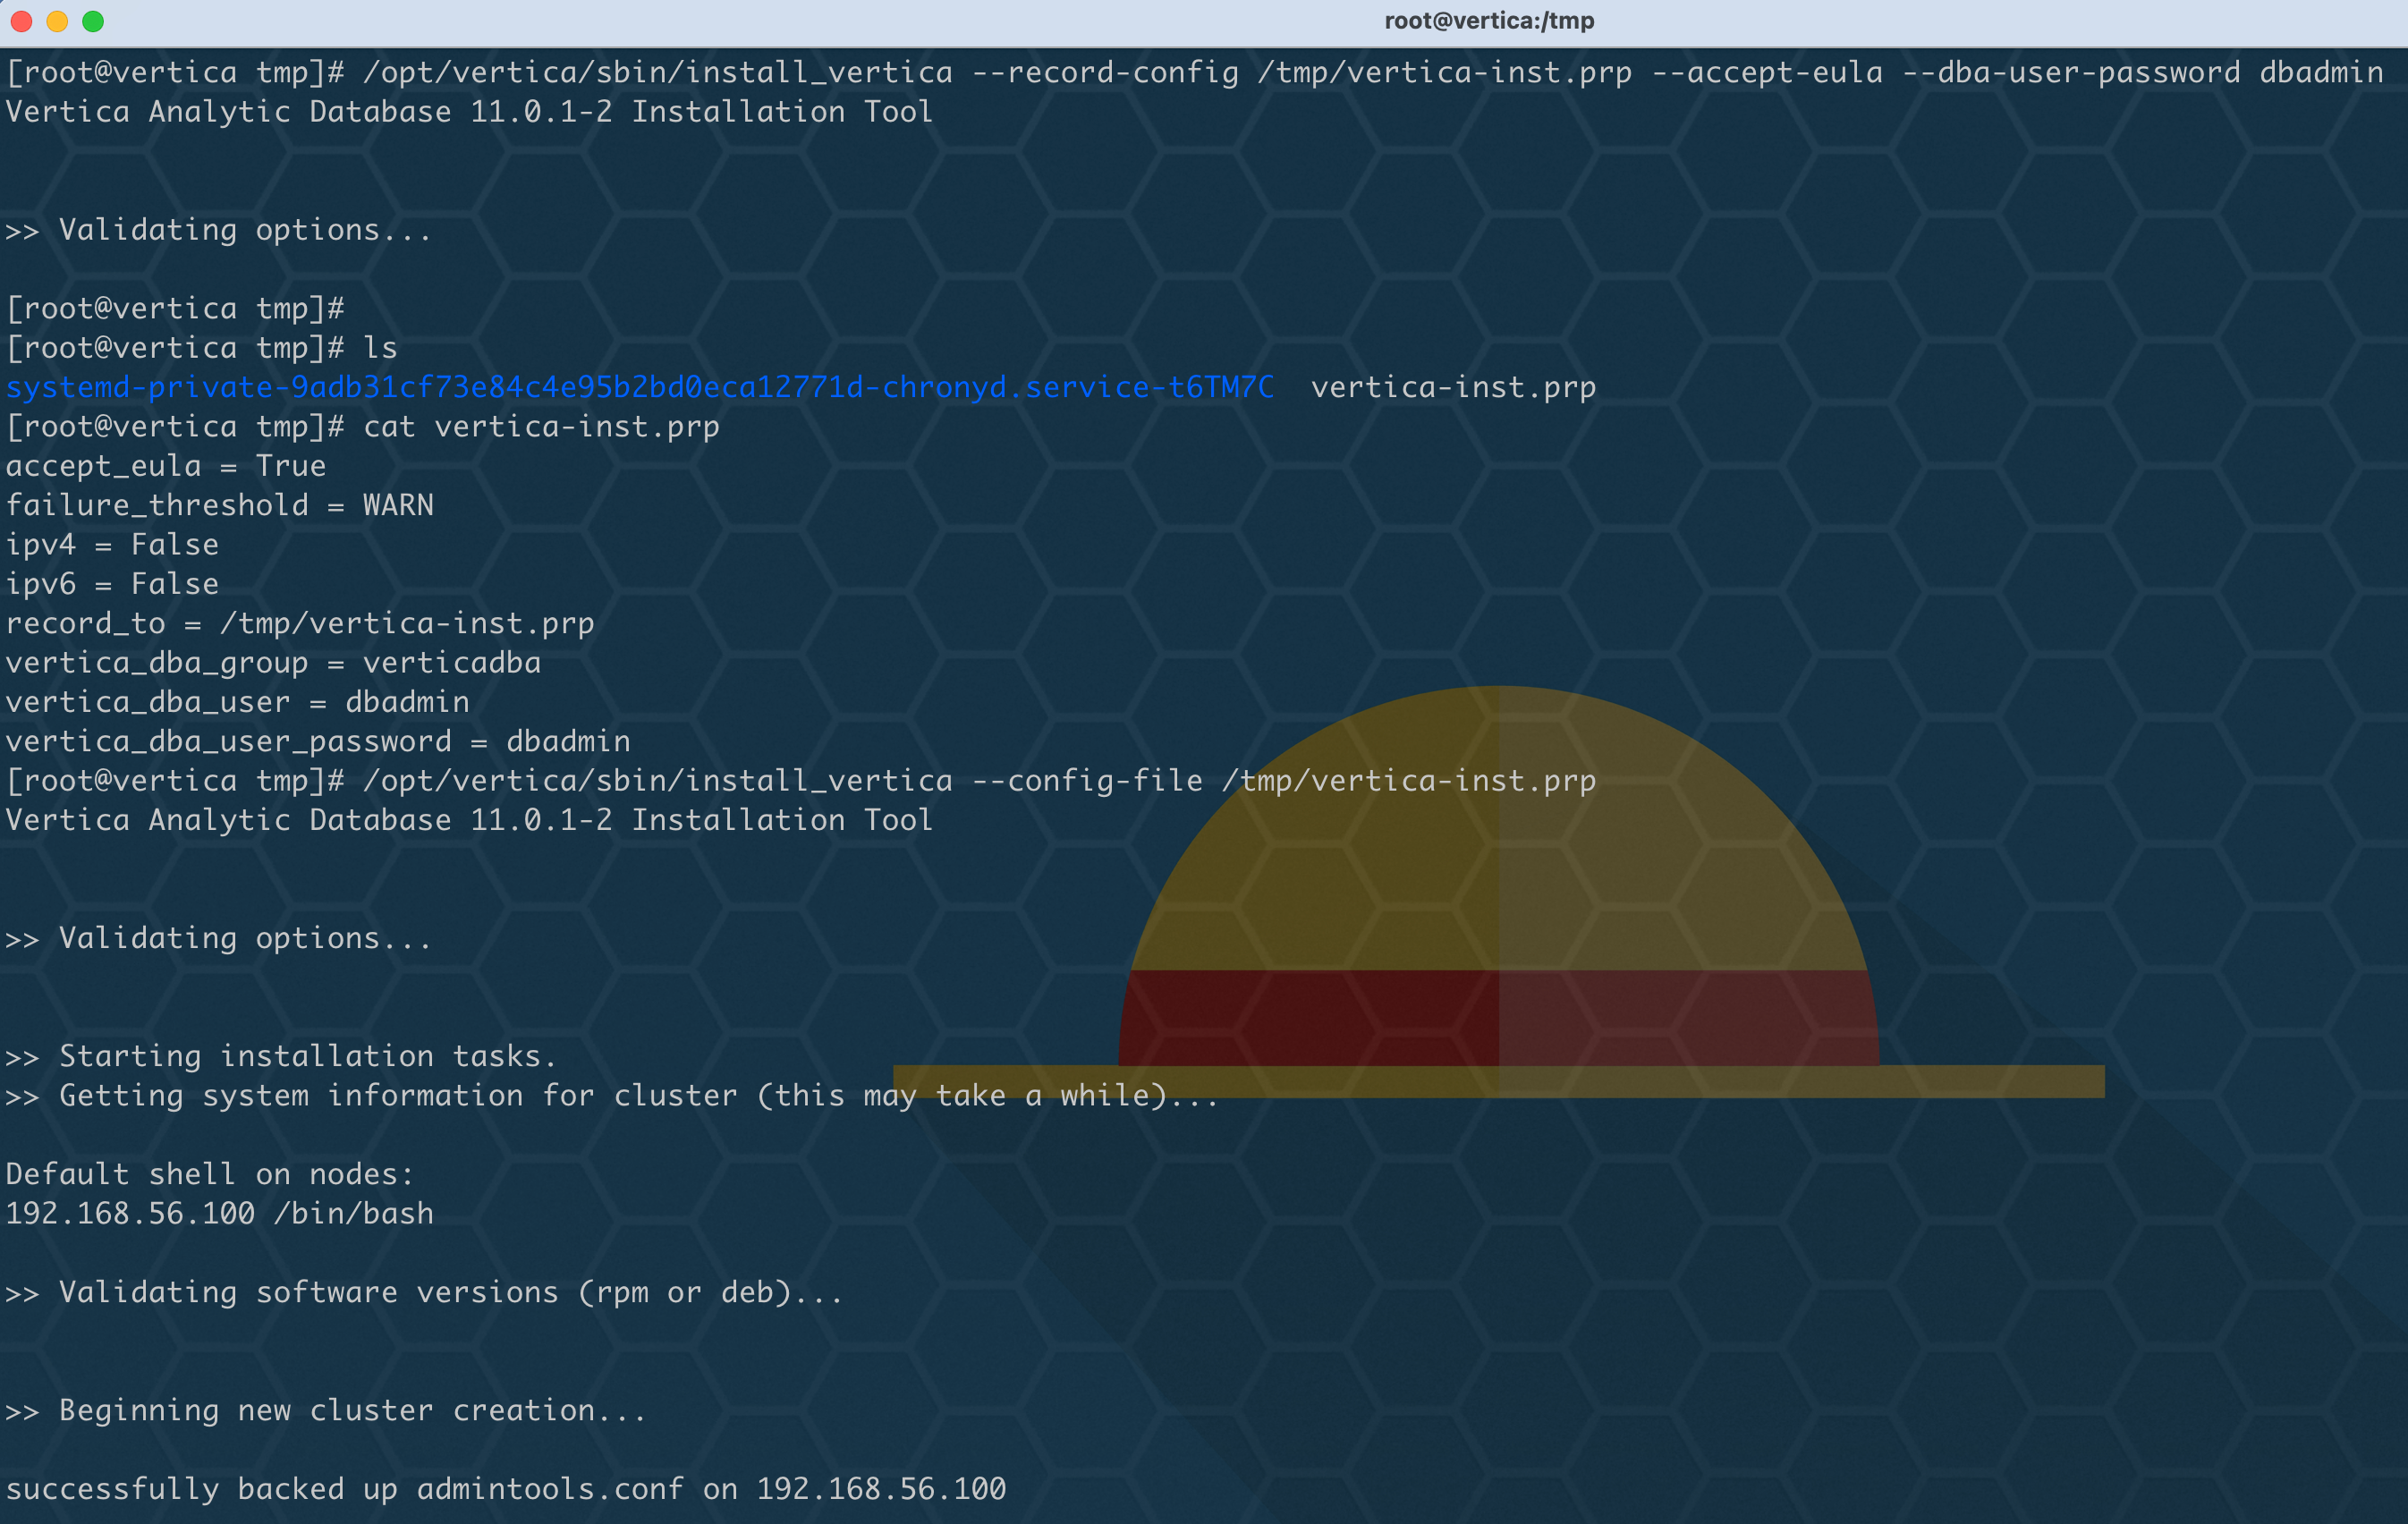Click the 'accept_eula = True' line
The height and width of the screenshot is (1524, 2408).
(x=166, y=466)
